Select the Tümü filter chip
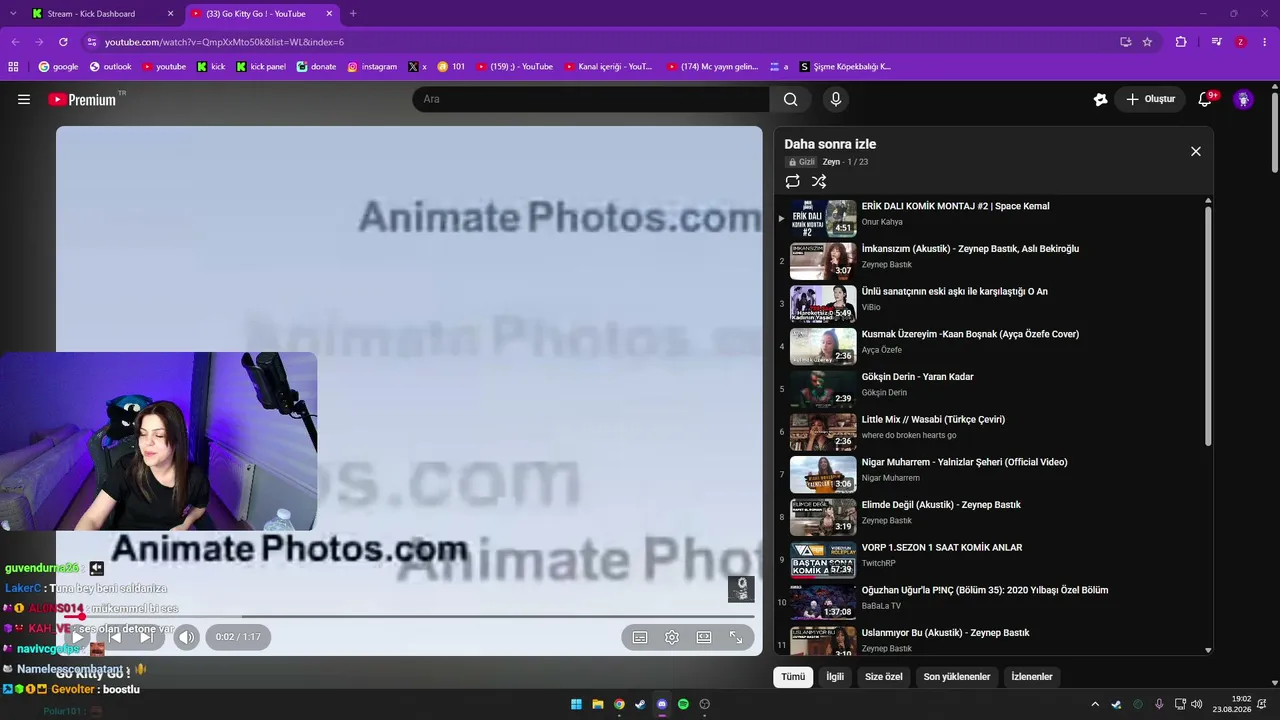 (x=793, y=677)
